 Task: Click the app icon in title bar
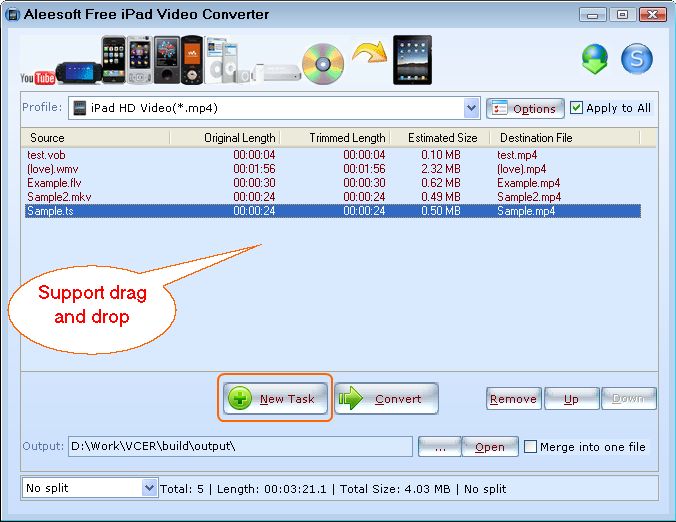[13, 15]
